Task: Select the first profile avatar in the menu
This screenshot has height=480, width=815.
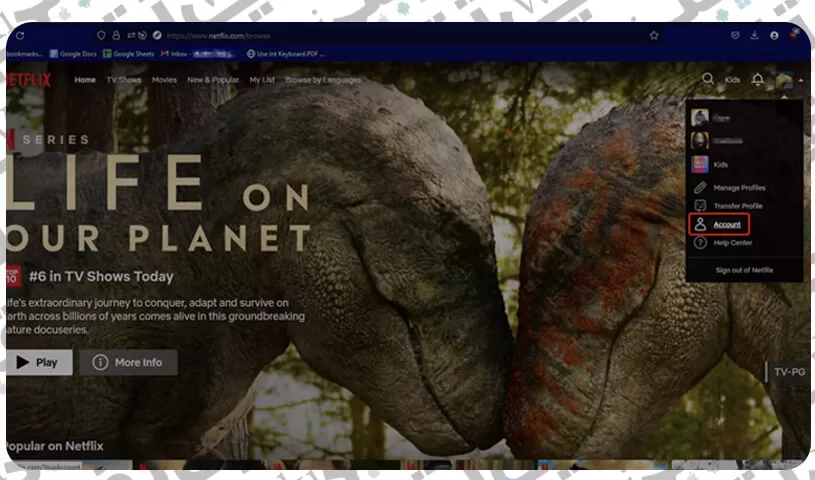Action: pos(700,118)
